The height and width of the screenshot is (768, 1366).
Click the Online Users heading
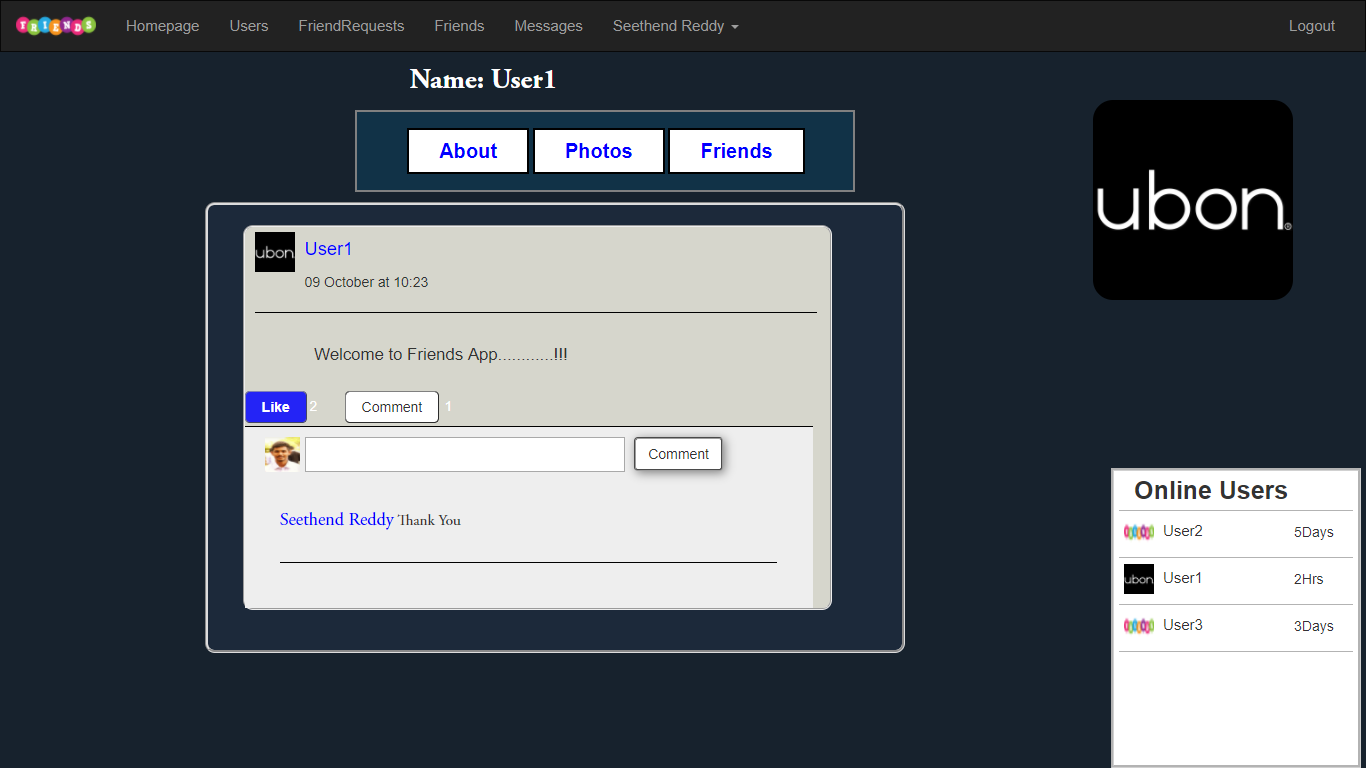click(x=1211, y=490)
